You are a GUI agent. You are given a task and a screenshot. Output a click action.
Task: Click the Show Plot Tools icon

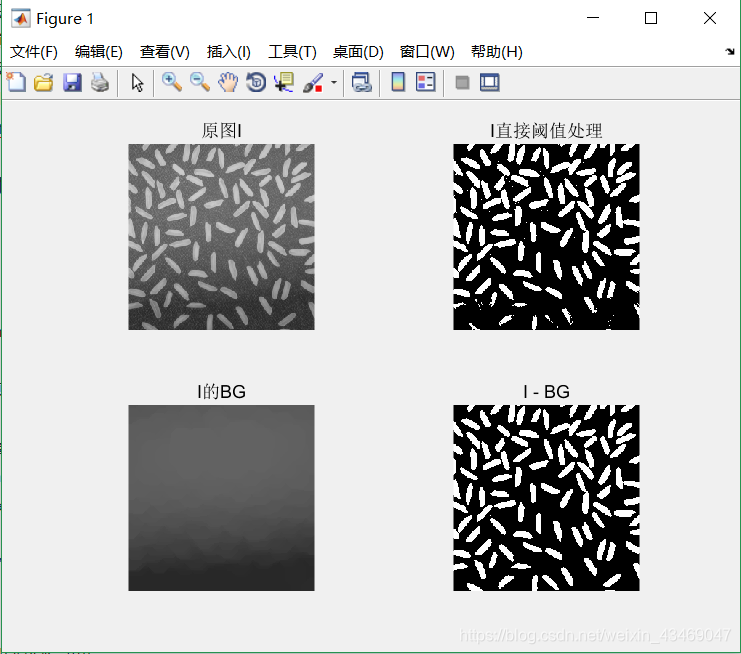pos(490,83)
